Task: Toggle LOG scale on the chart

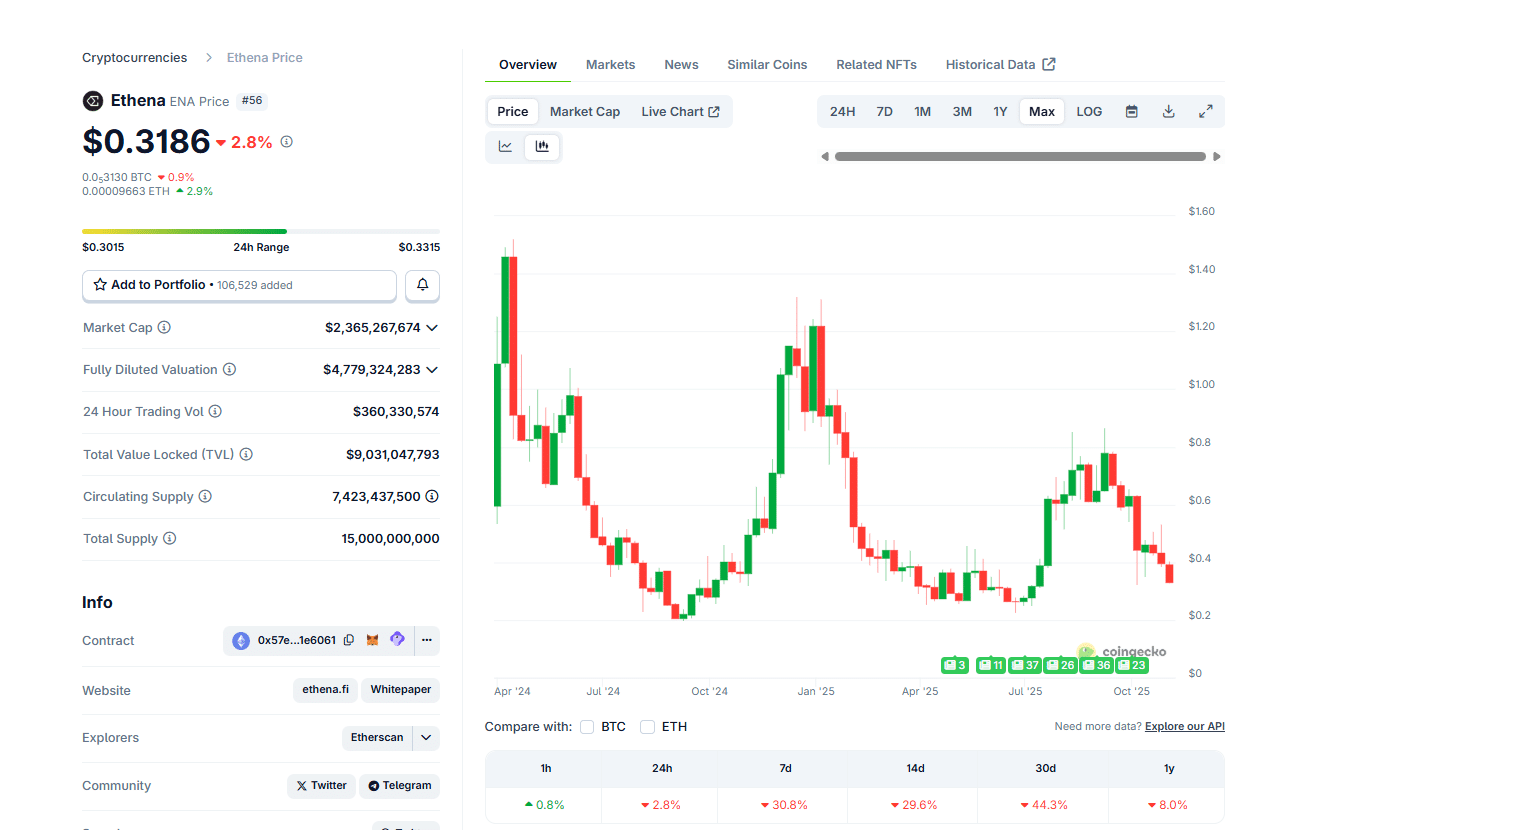Action: tap(1088, 111)
